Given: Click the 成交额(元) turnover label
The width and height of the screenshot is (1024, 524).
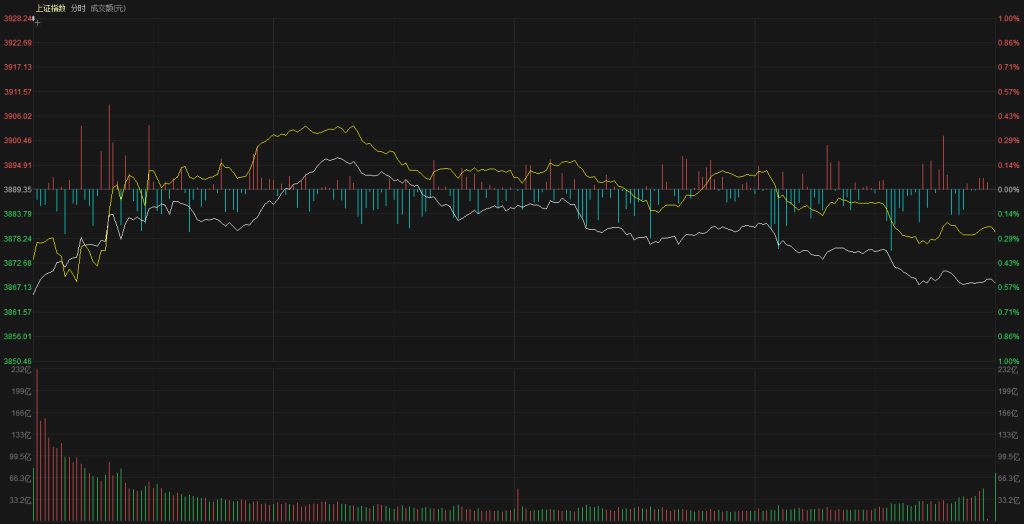Looking at the screenshot, I should point(109,8).
